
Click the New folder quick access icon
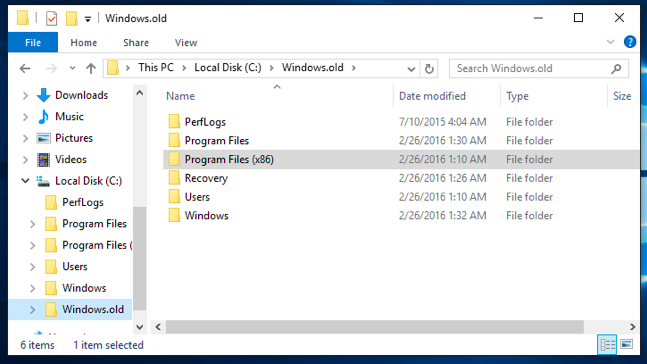tap(71, 19)
